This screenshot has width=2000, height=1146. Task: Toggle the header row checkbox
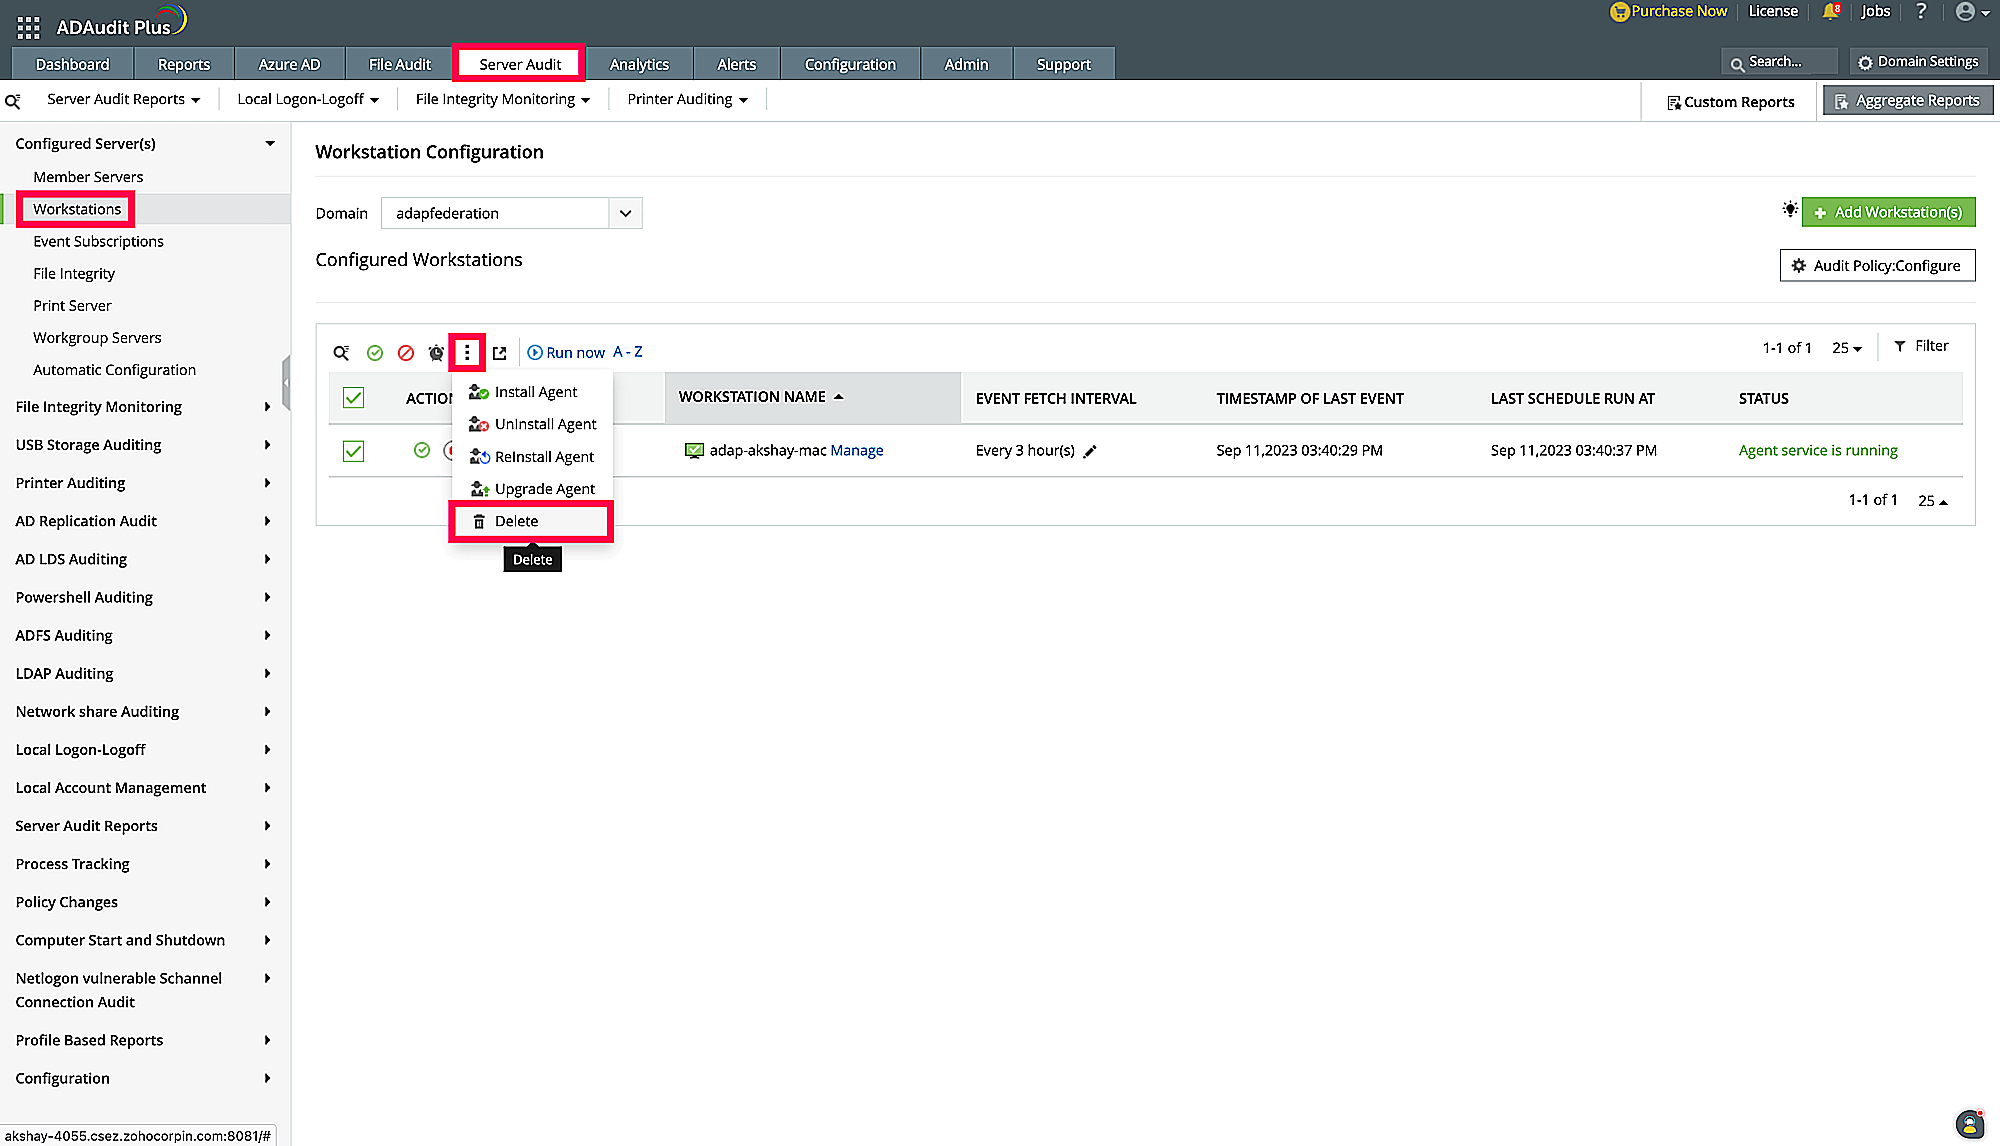coord(353,397)
